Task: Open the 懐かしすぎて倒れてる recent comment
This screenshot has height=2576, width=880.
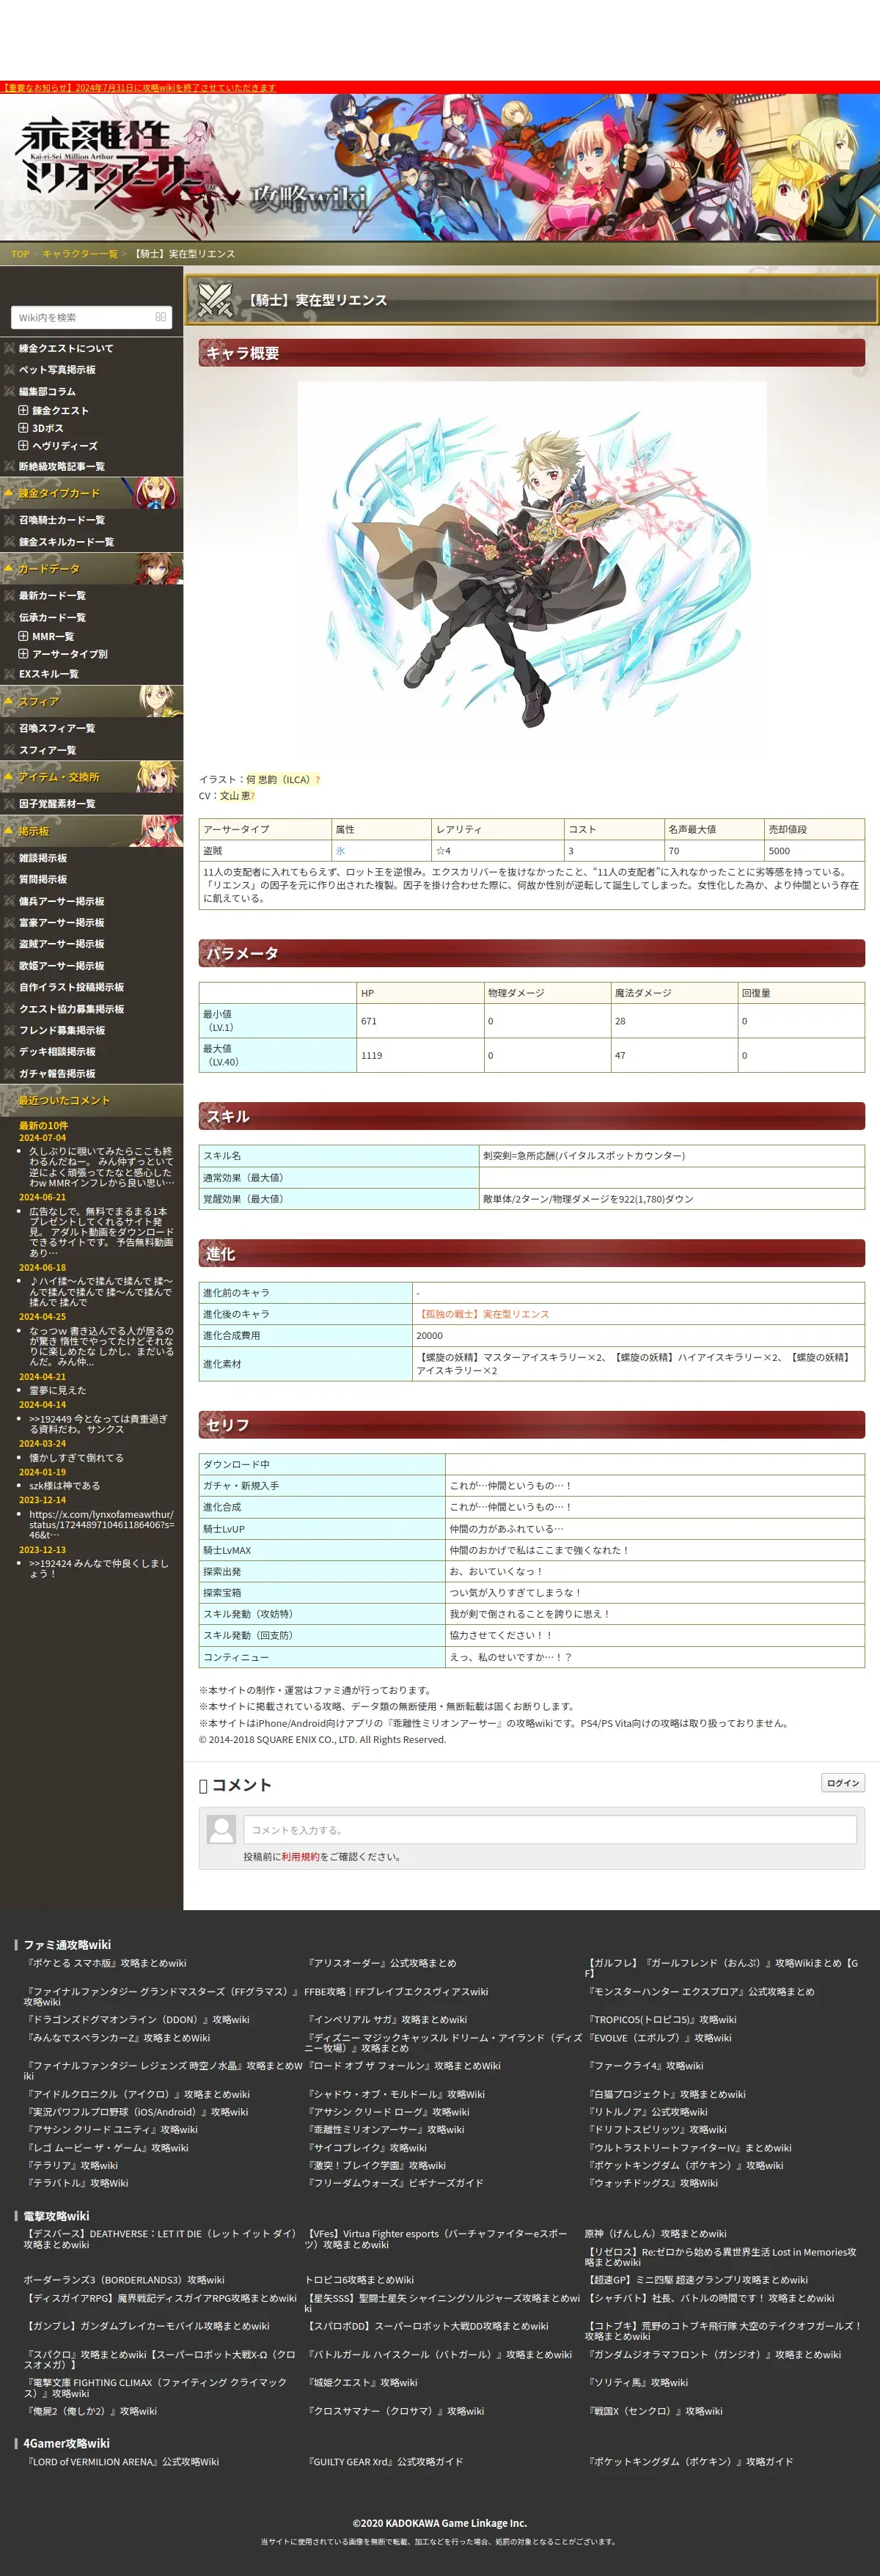Action: tap(76, 1458)
